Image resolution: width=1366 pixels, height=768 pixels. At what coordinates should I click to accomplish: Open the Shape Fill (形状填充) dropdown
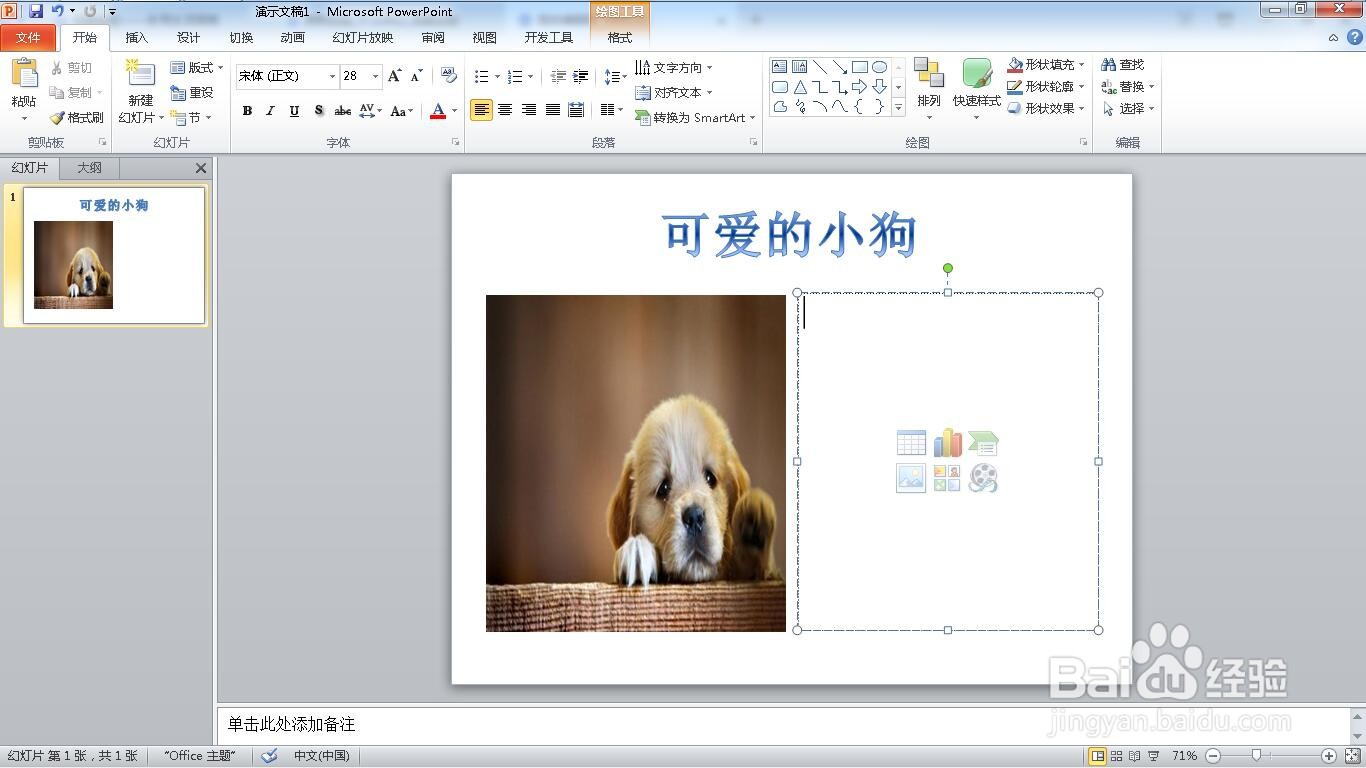[1046, 65]
